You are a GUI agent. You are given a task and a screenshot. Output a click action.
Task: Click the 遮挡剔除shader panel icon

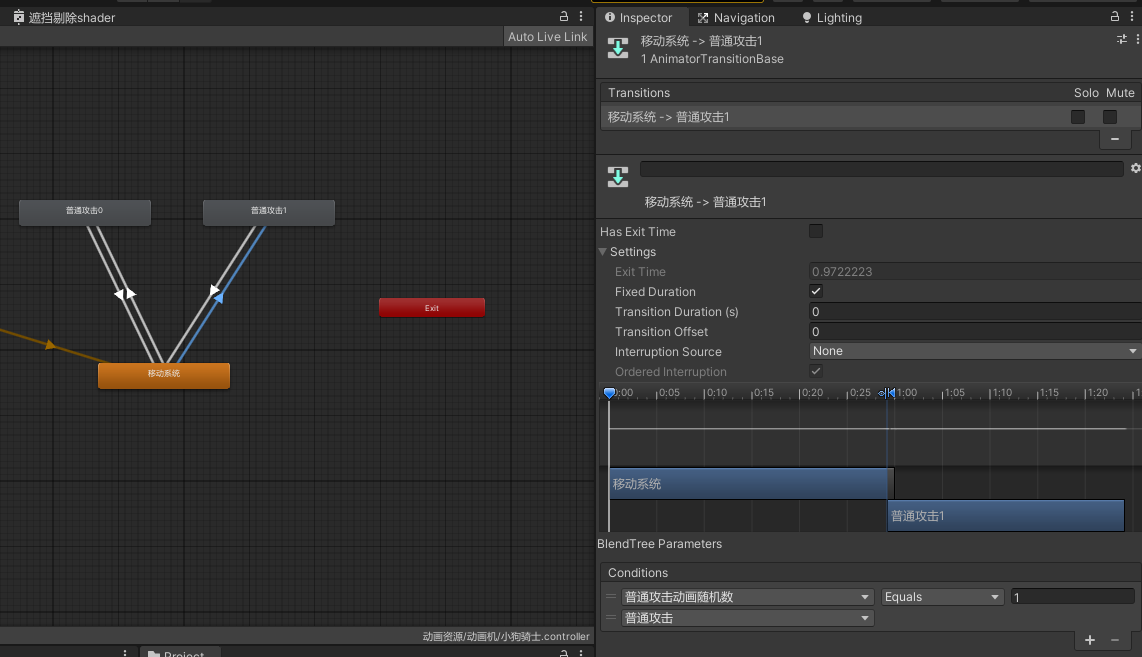tap(19, 17)
